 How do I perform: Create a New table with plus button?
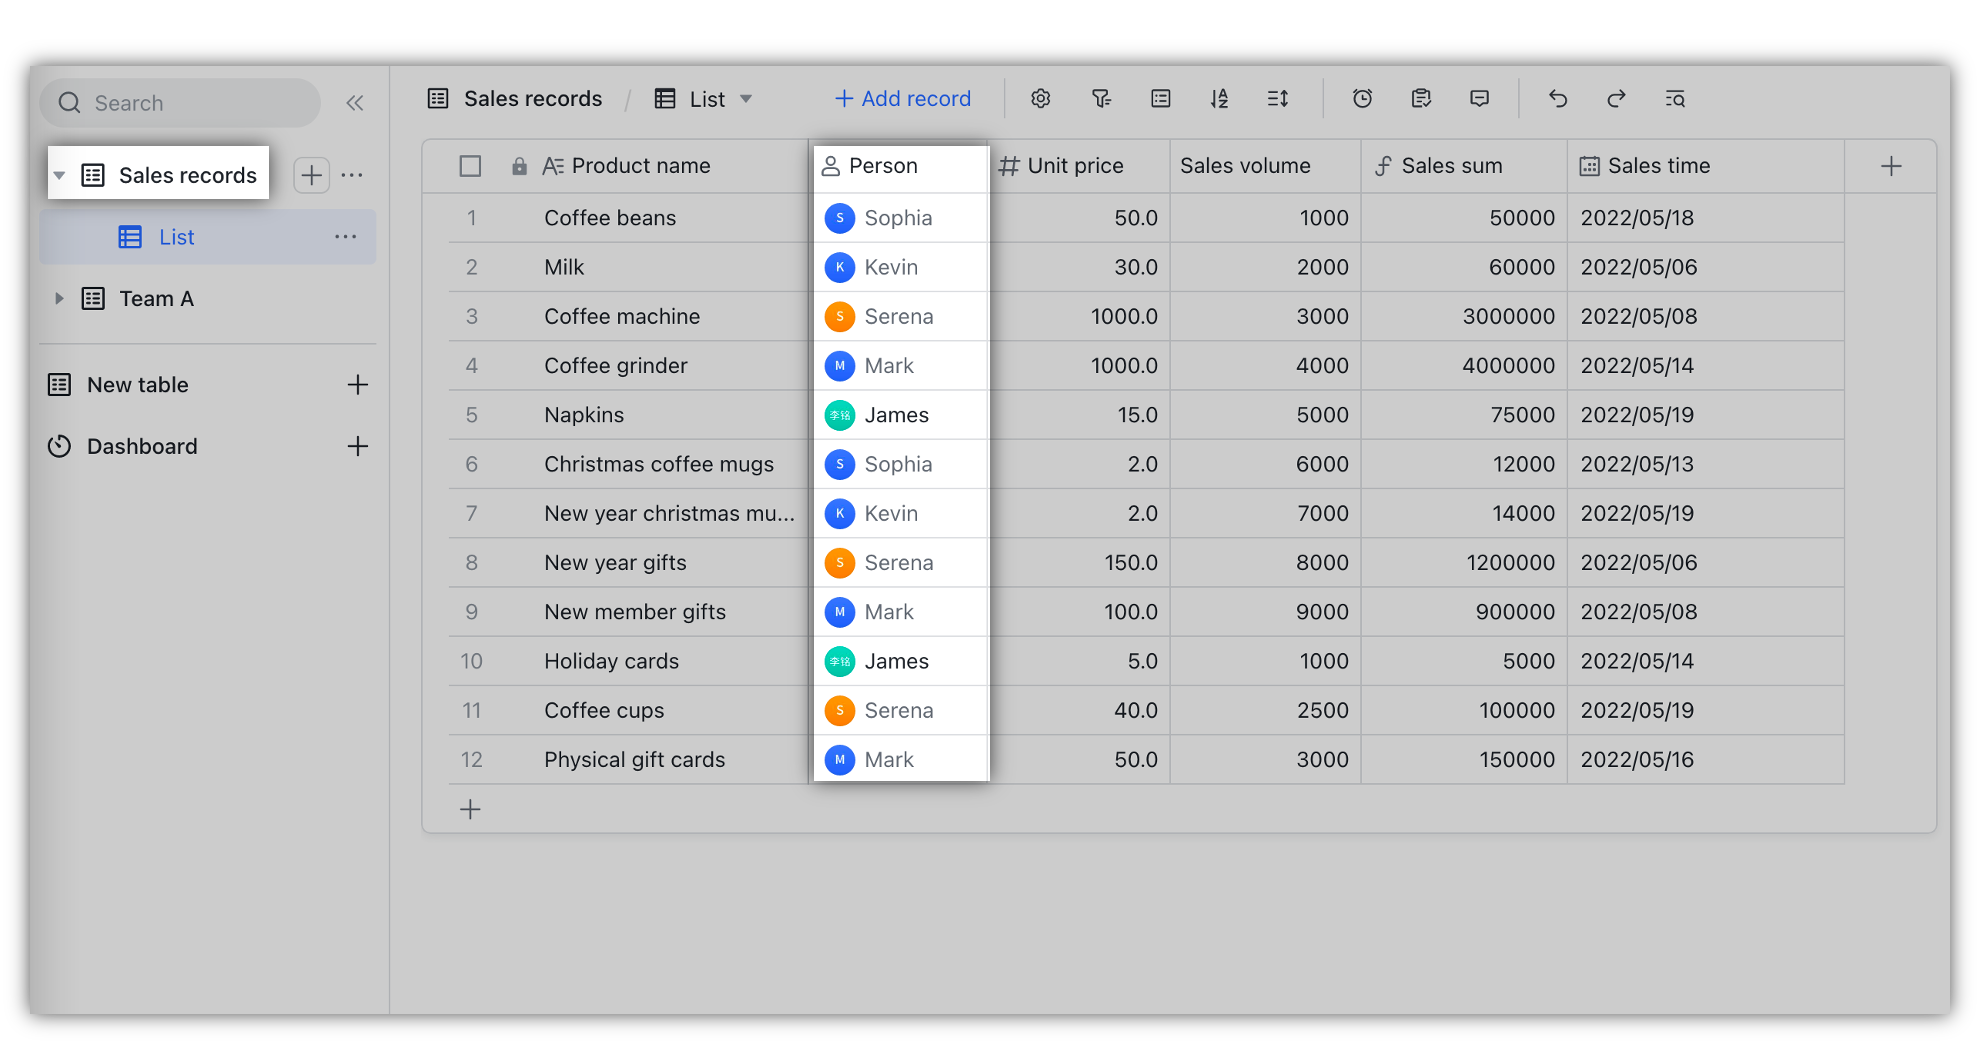[358, 385]
